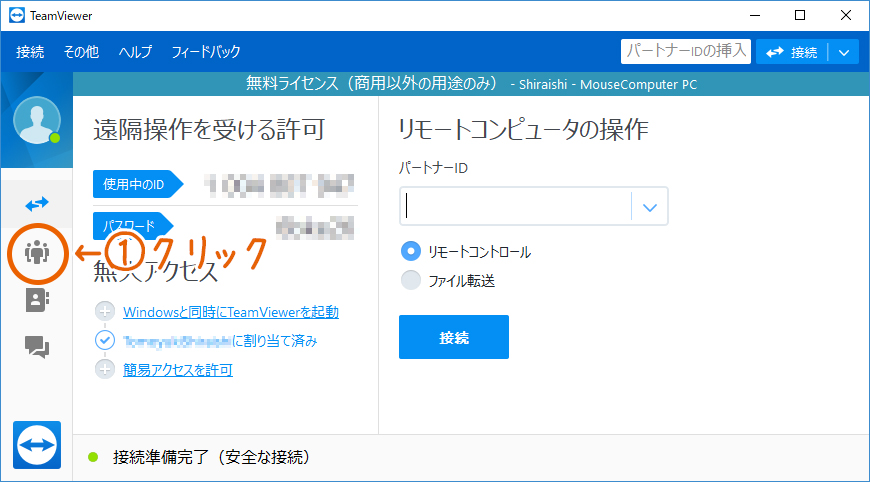870x482 pixels.
Task: Click the green connection status dot
Action: tap(93, 457)
